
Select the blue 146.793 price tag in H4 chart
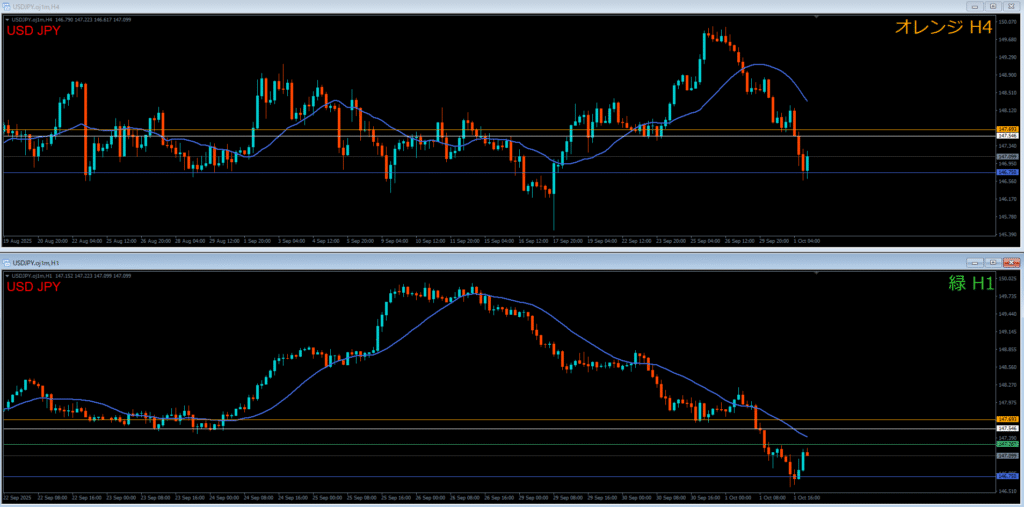point(1008,172)
